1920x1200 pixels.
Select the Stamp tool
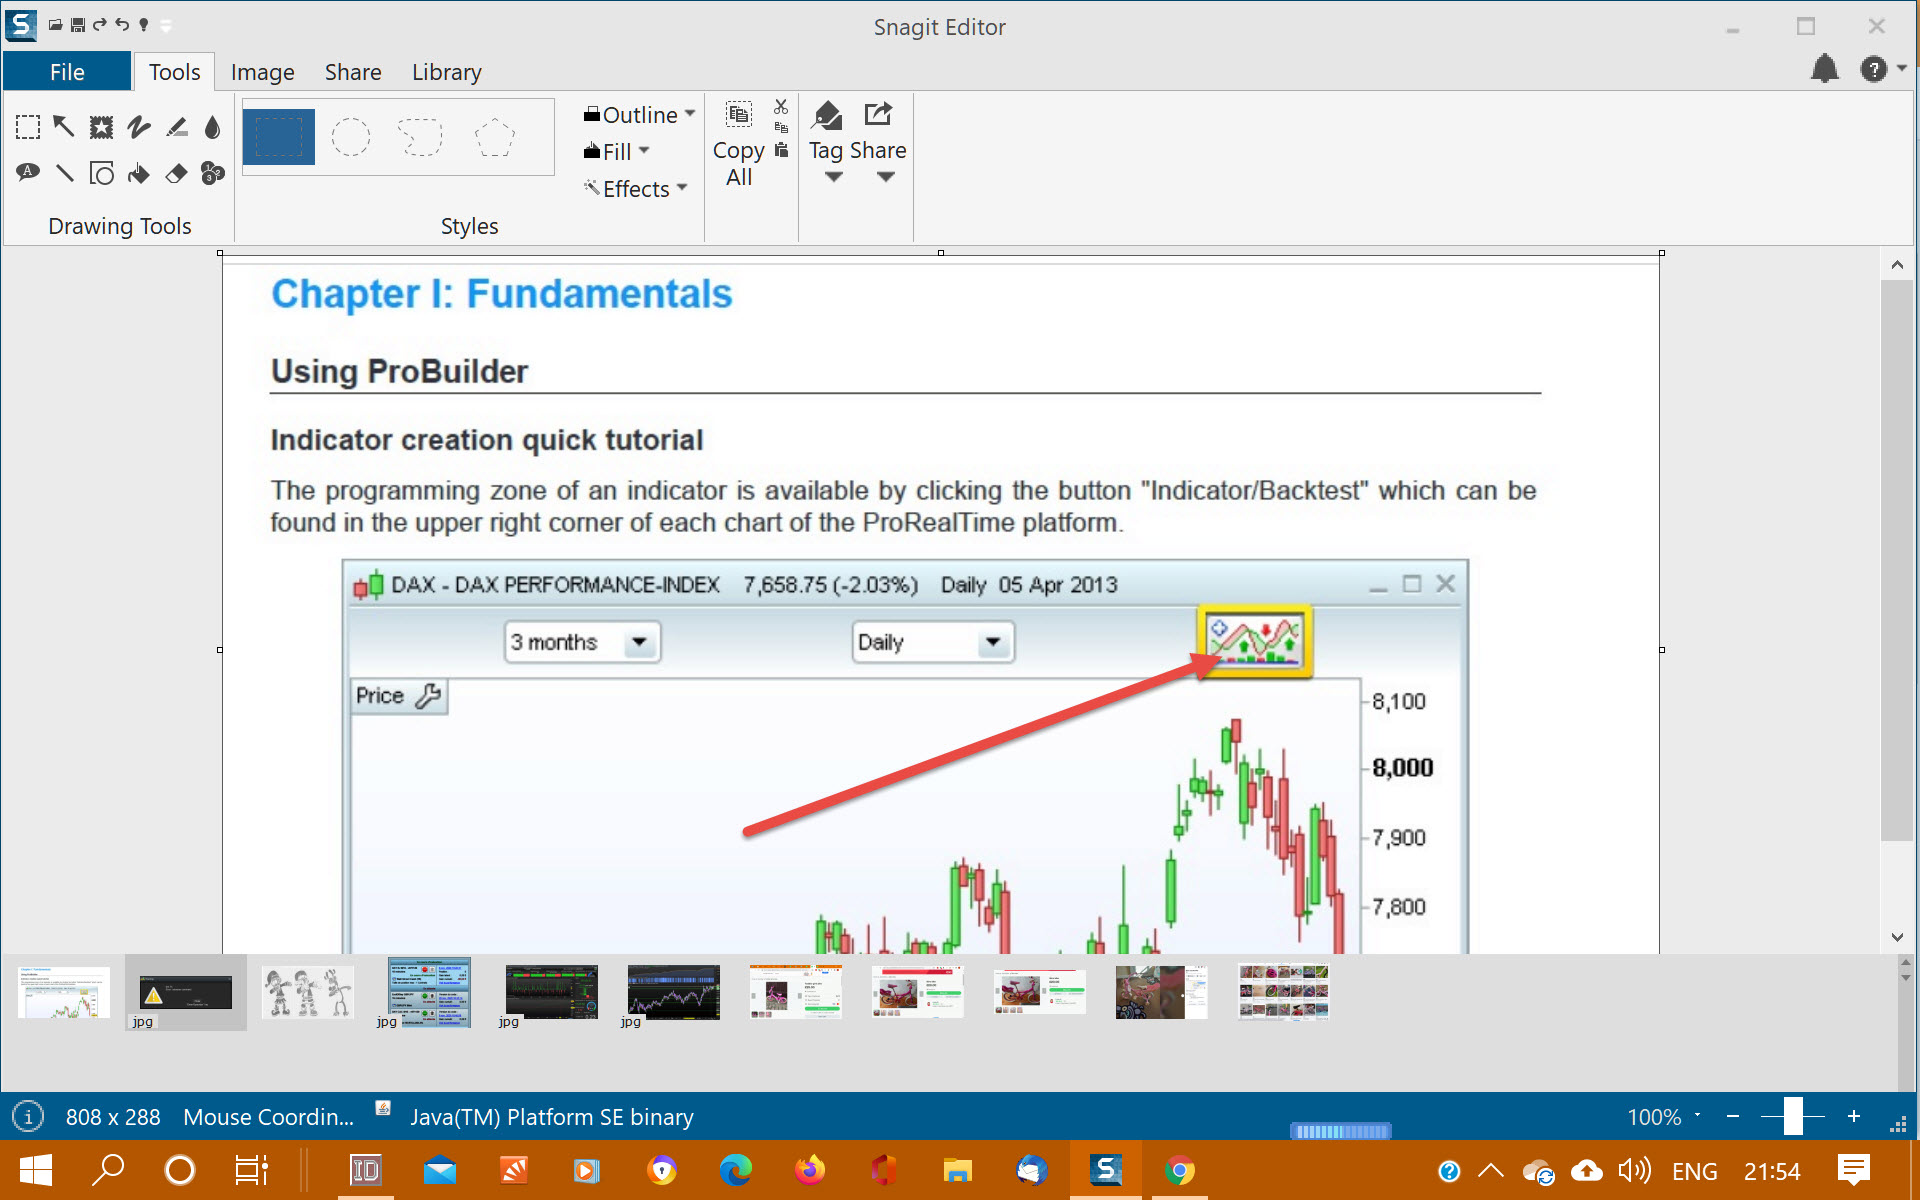click(x=101, y=127)
